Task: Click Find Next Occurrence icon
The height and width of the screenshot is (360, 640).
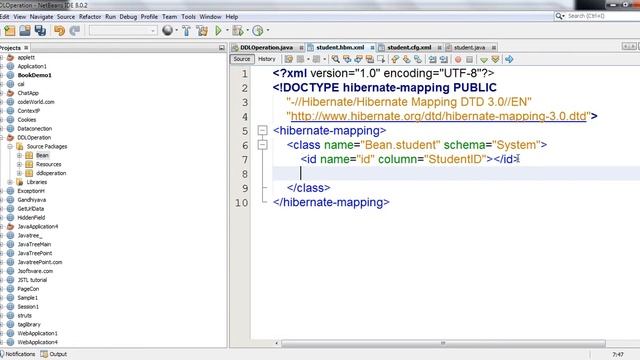Action: click(358, 59)
